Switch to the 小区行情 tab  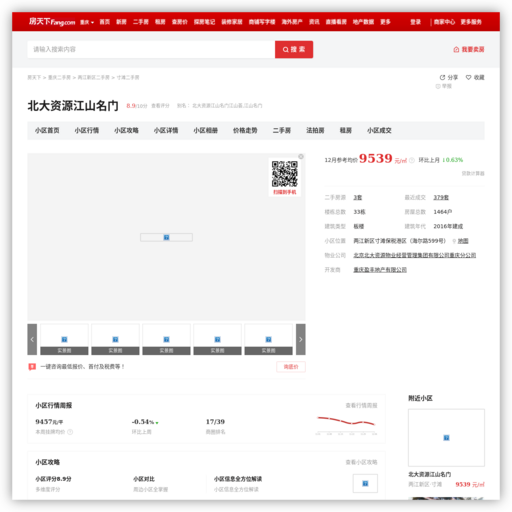pos(87,130)
